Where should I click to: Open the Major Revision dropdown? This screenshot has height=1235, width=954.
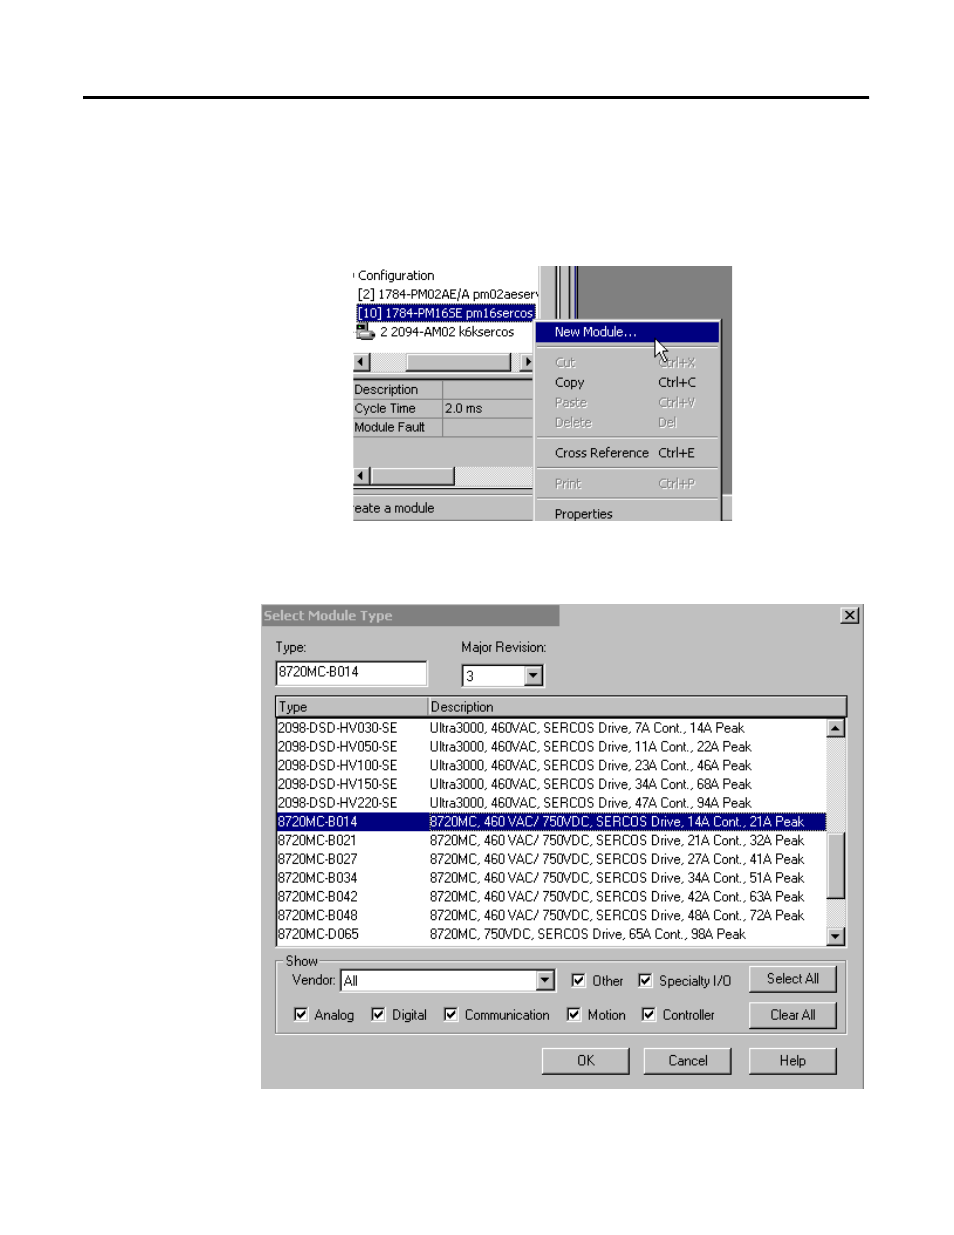[x=533, y=676]
